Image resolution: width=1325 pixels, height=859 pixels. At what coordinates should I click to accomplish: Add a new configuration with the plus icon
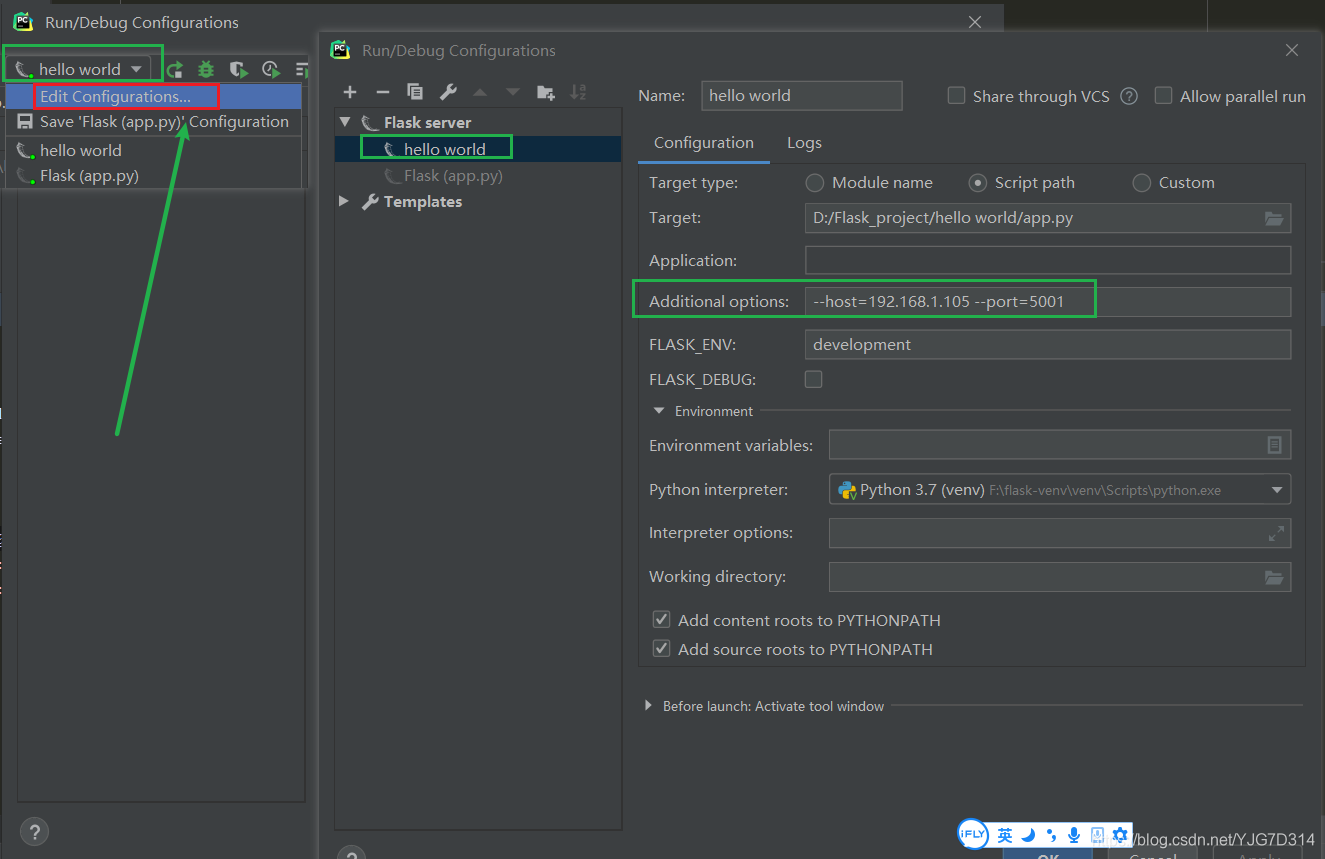350,92
